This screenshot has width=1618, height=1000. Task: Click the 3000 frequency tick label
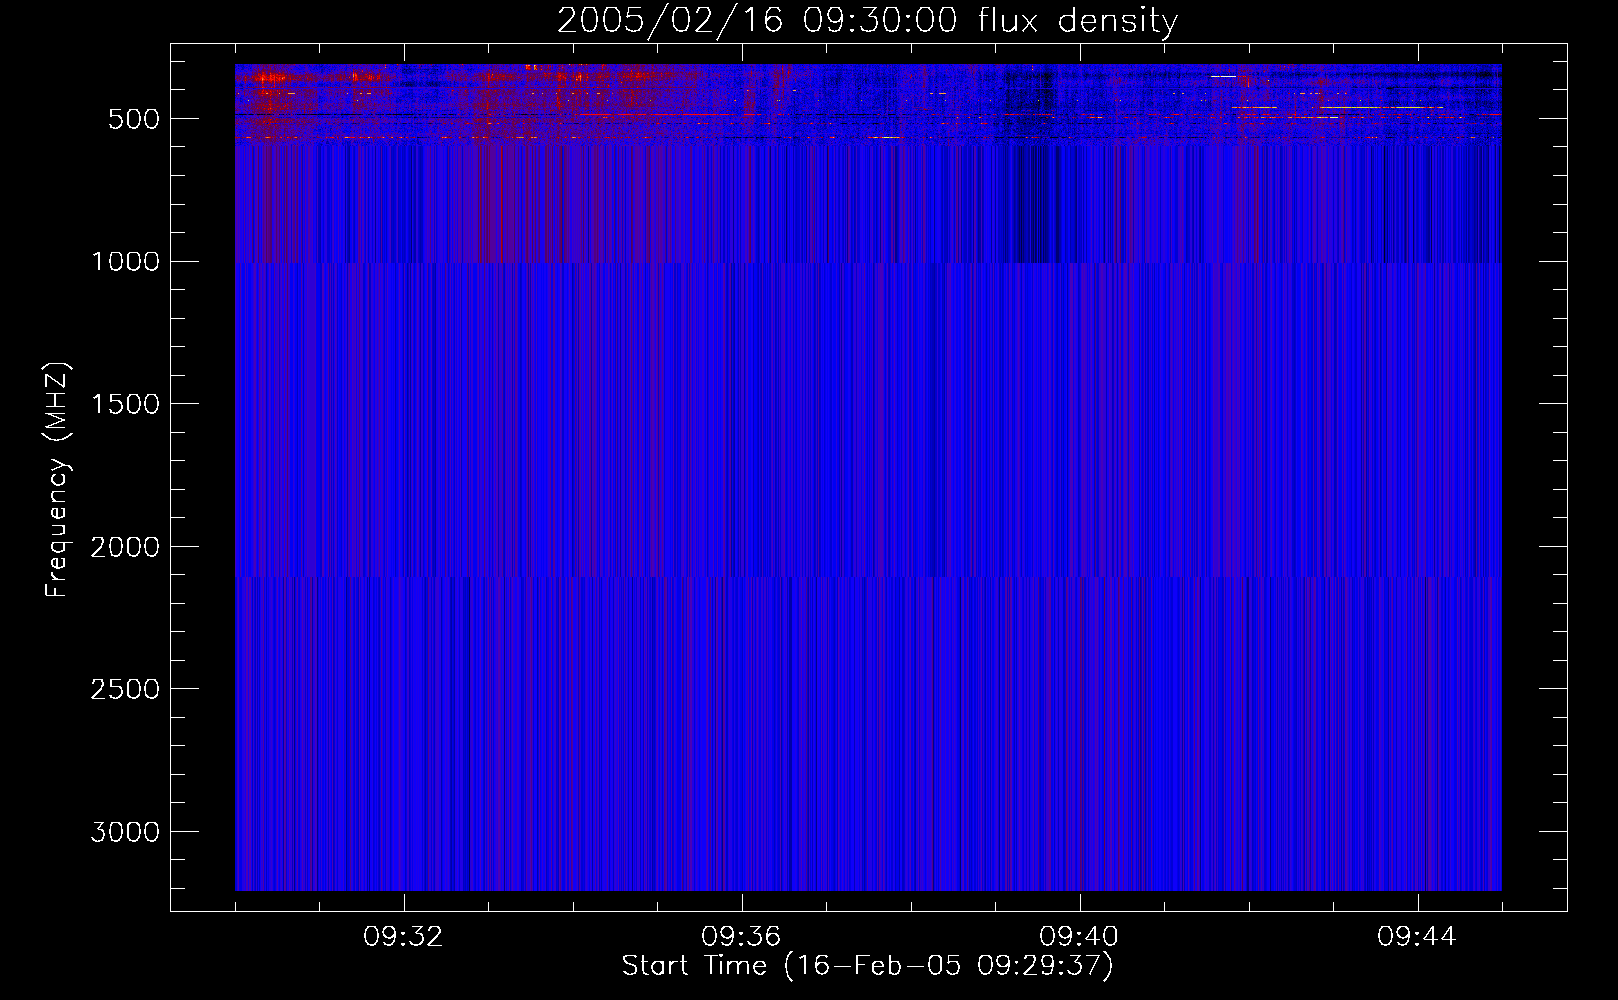tap(125, 832)
